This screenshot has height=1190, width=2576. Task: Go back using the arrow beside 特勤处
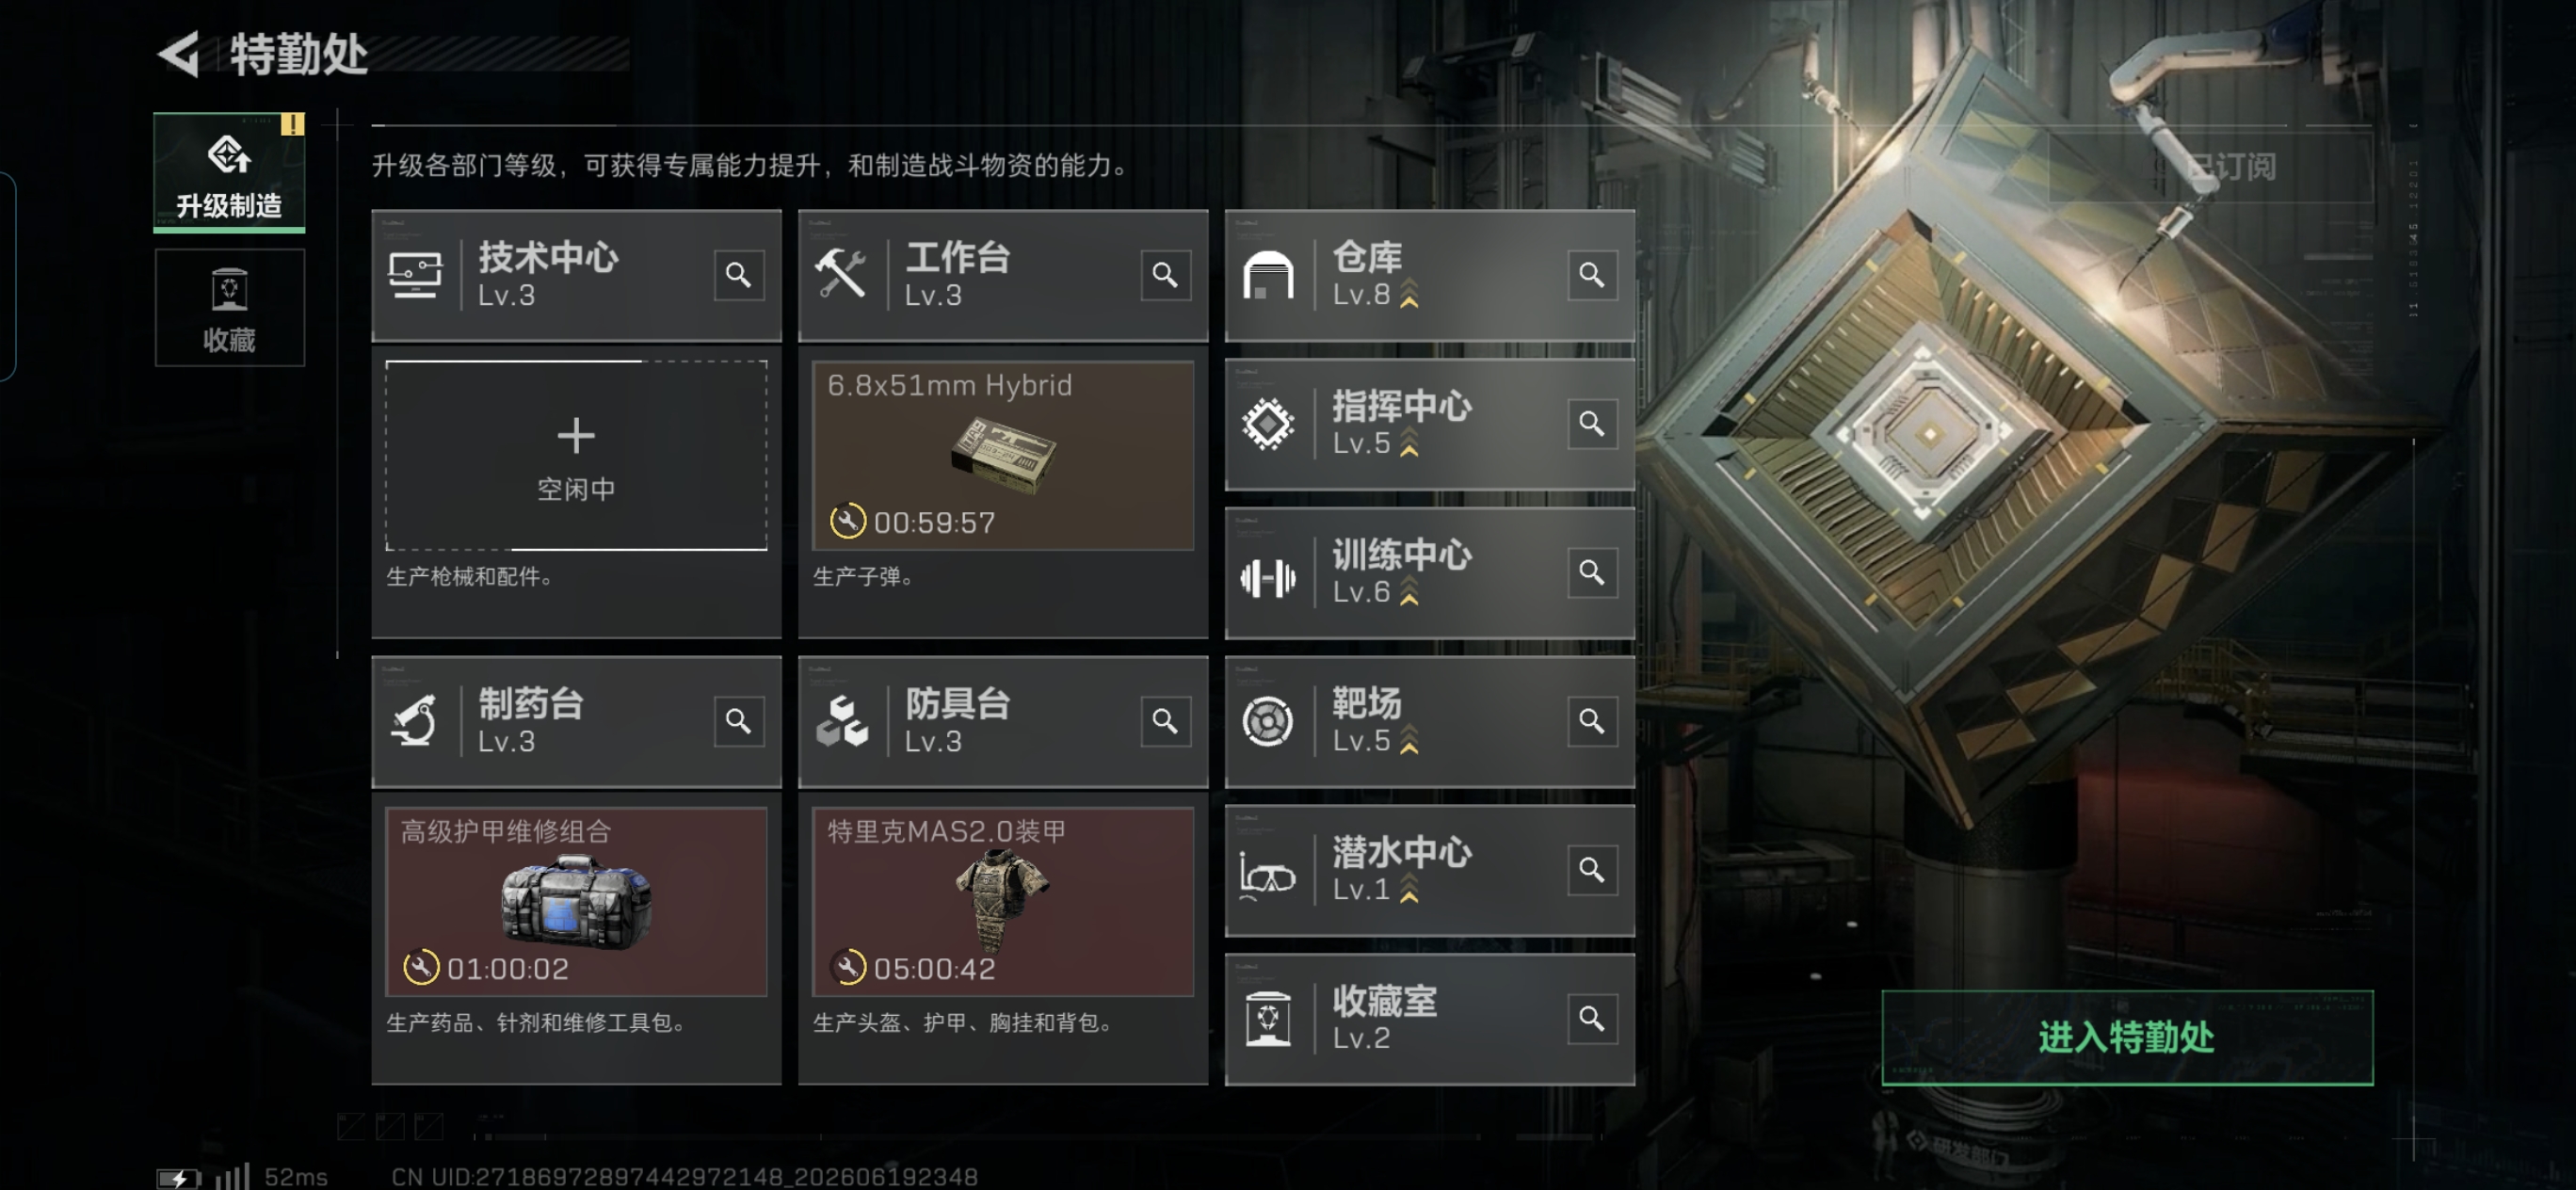180,53
